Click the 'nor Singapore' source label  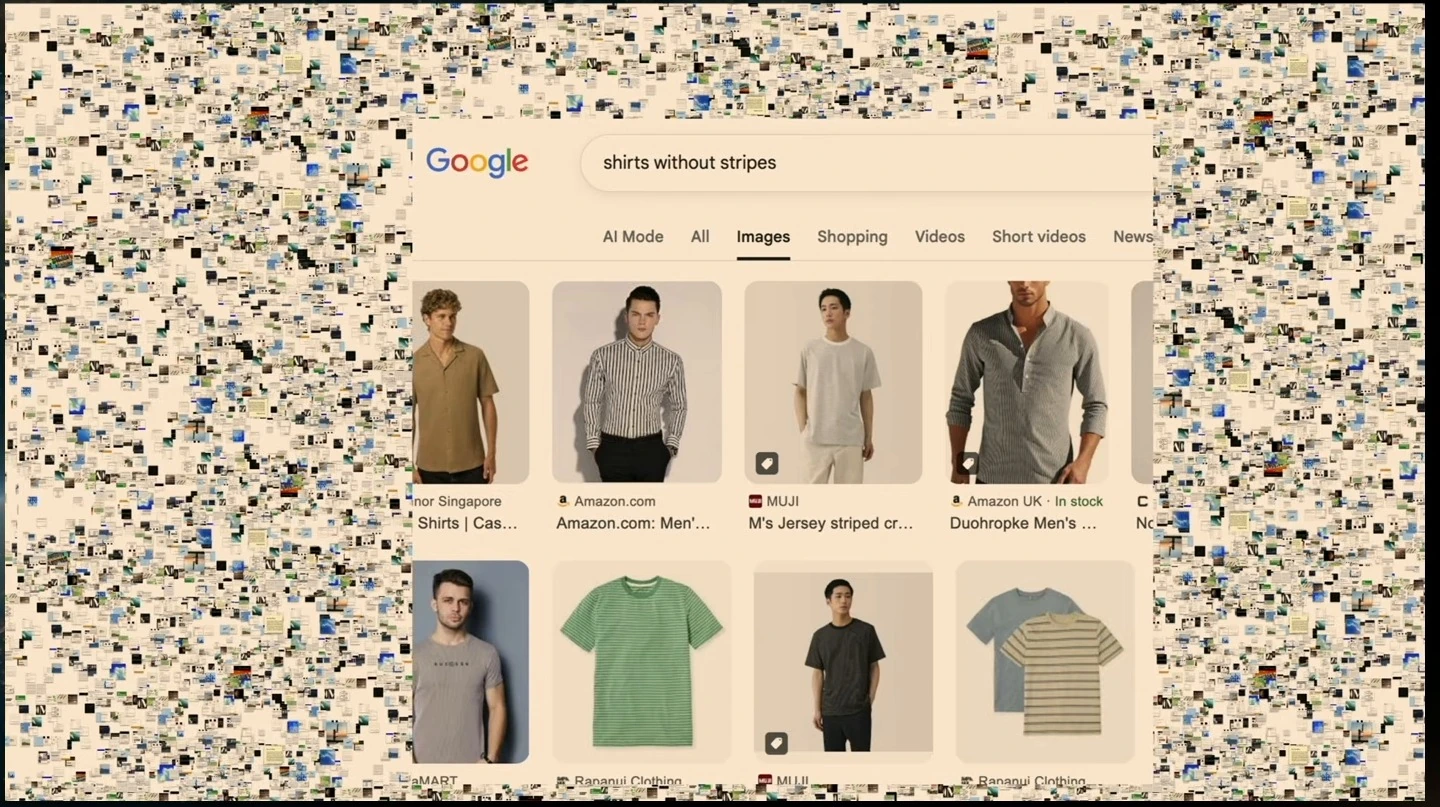click(x=458, y=501)
